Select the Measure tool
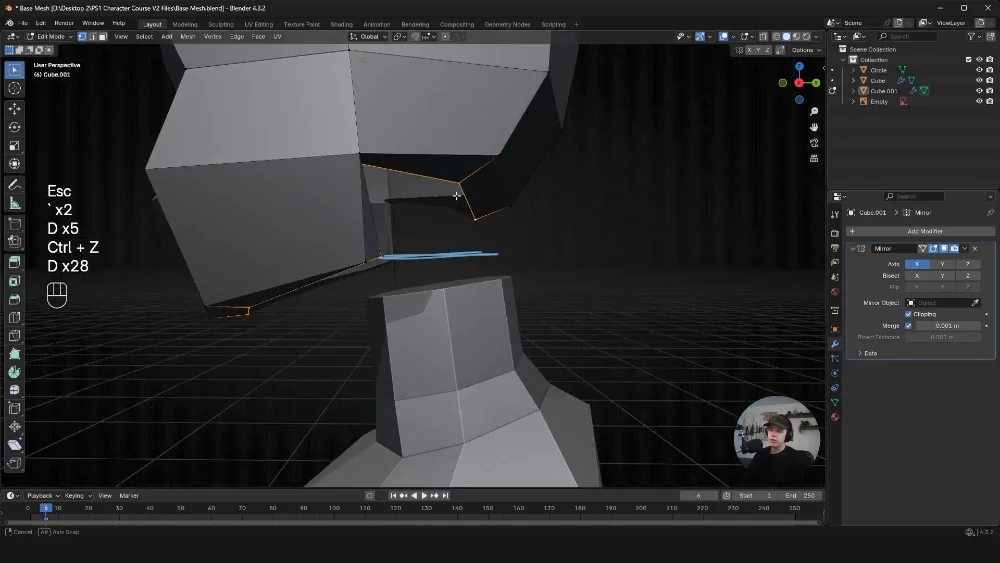 click(14, 203)
